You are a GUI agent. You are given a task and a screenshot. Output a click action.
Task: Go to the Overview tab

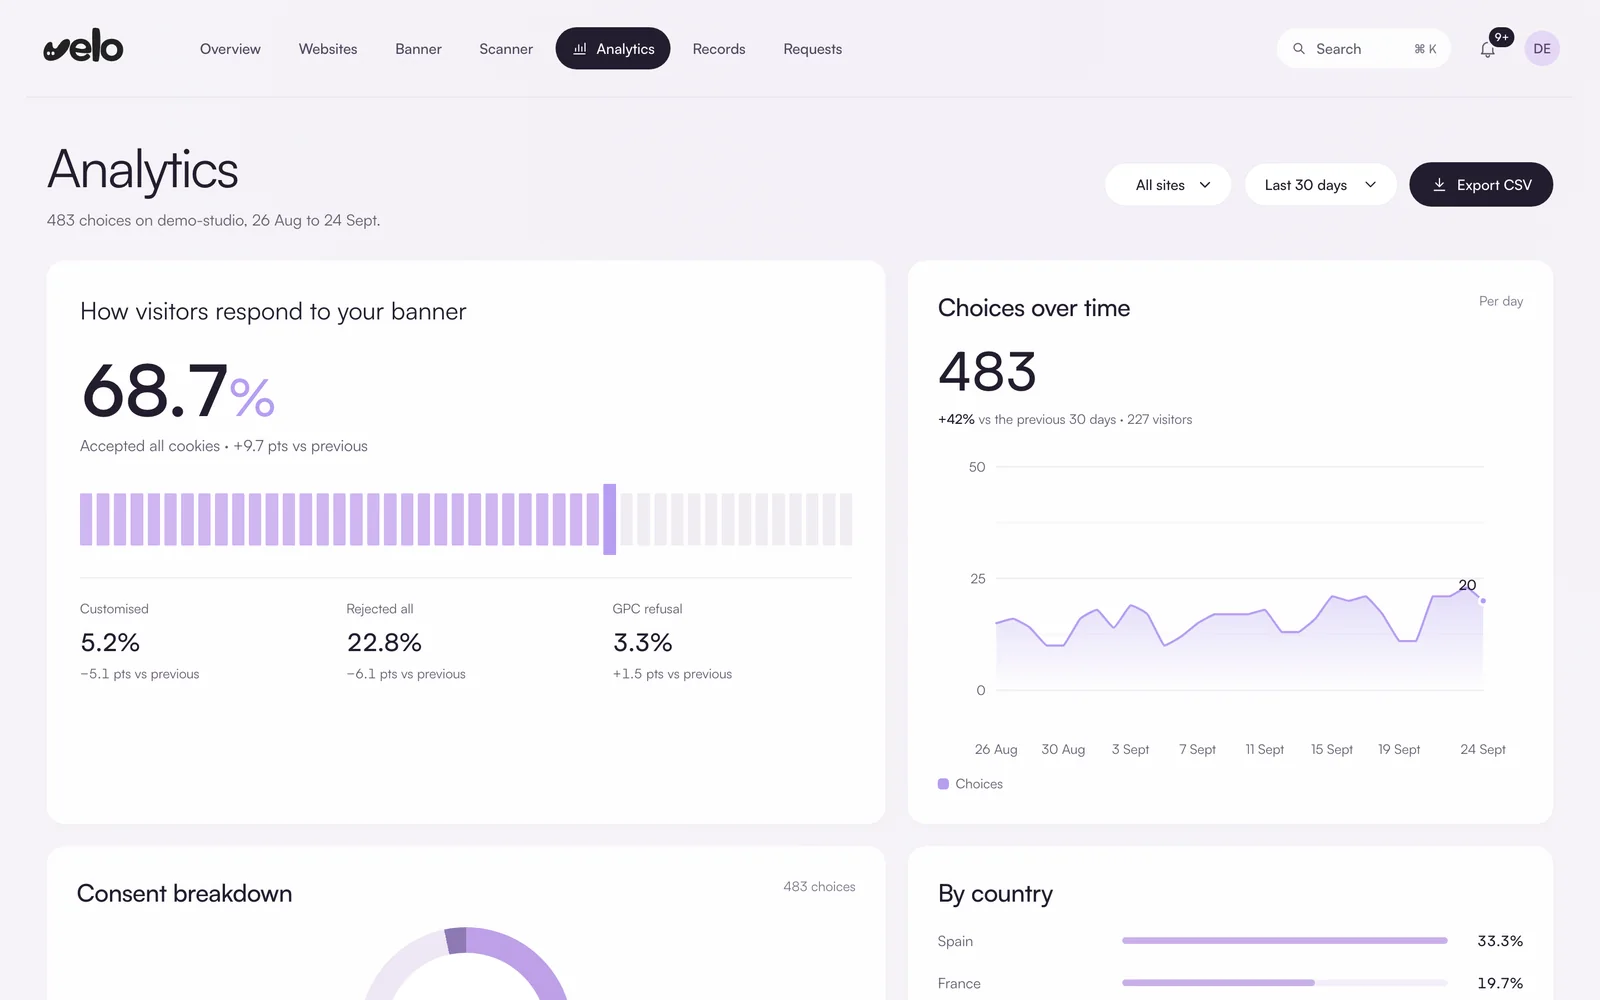click(x=230, y=49)
